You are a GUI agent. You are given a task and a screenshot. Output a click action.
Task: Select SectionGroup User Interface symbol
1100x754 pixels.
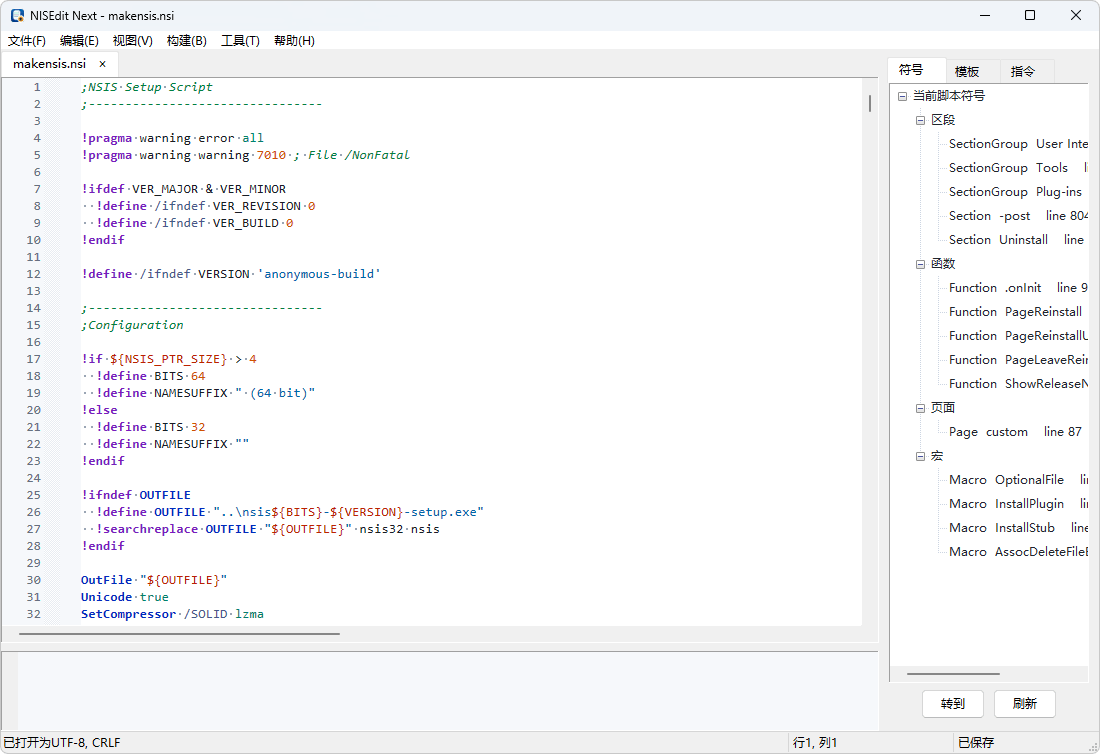coord(1018,144)
